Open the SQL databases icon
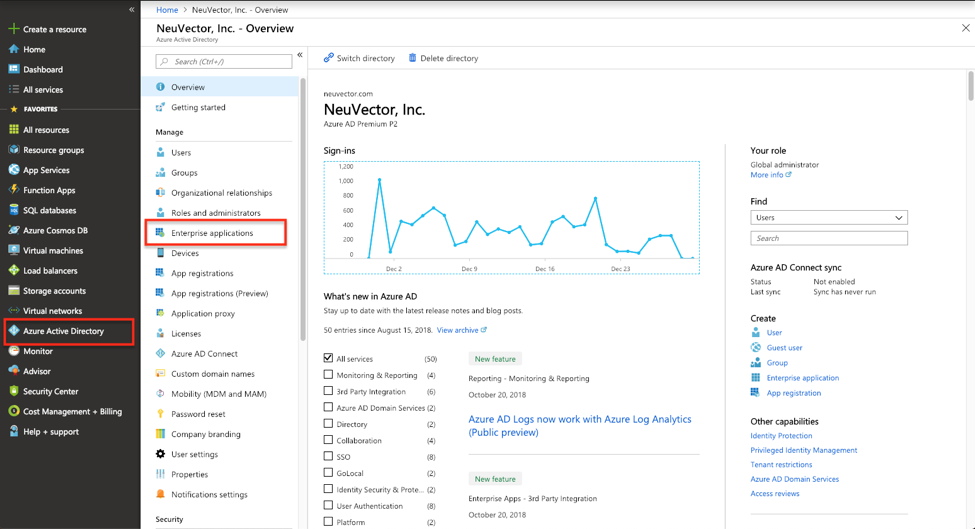Viewport: 975px width, 529px height. click(14, 210)
